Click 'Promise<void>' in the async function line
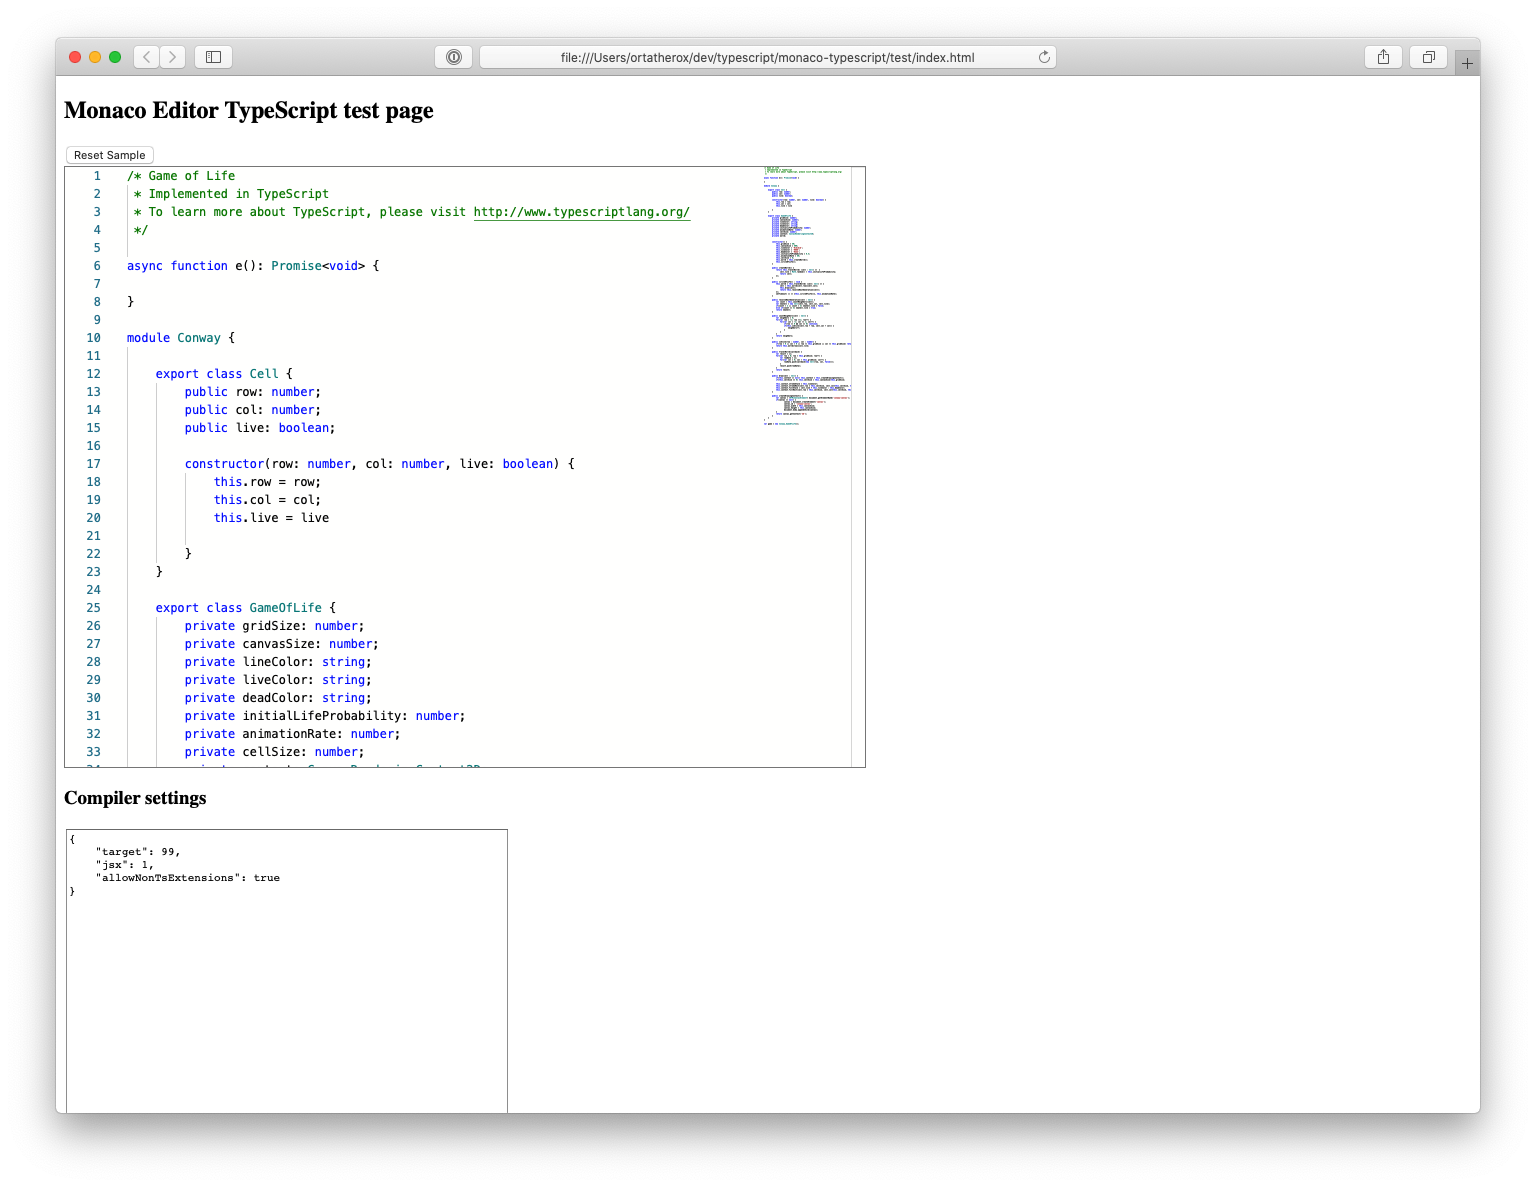This screenshot has height=1187, width=1536. click(x=318, y=266)
